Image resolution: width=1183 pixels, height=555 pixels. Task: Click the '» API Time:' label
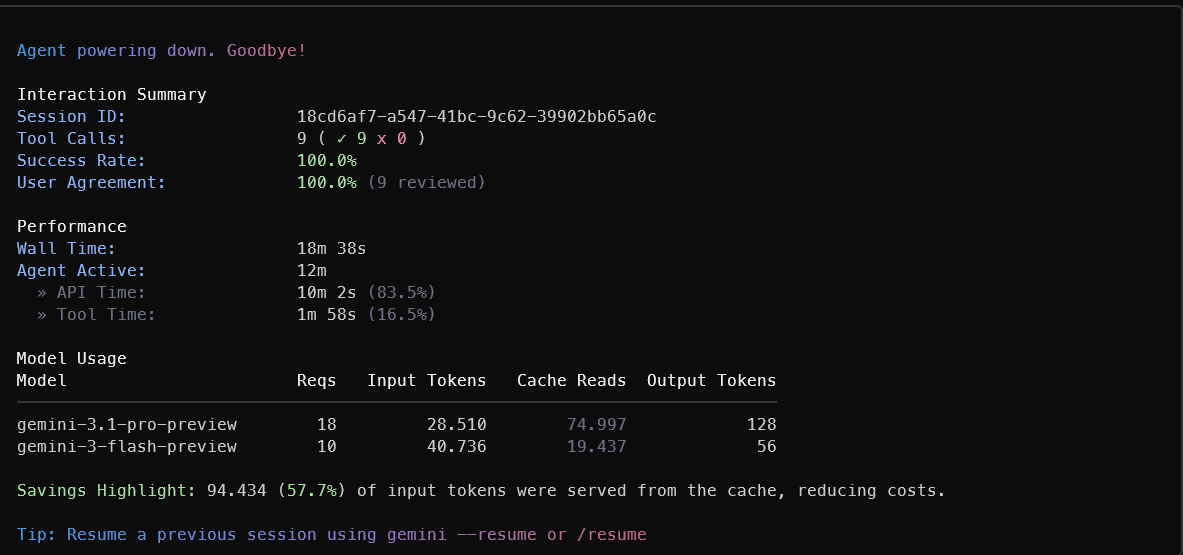[91, 293]
